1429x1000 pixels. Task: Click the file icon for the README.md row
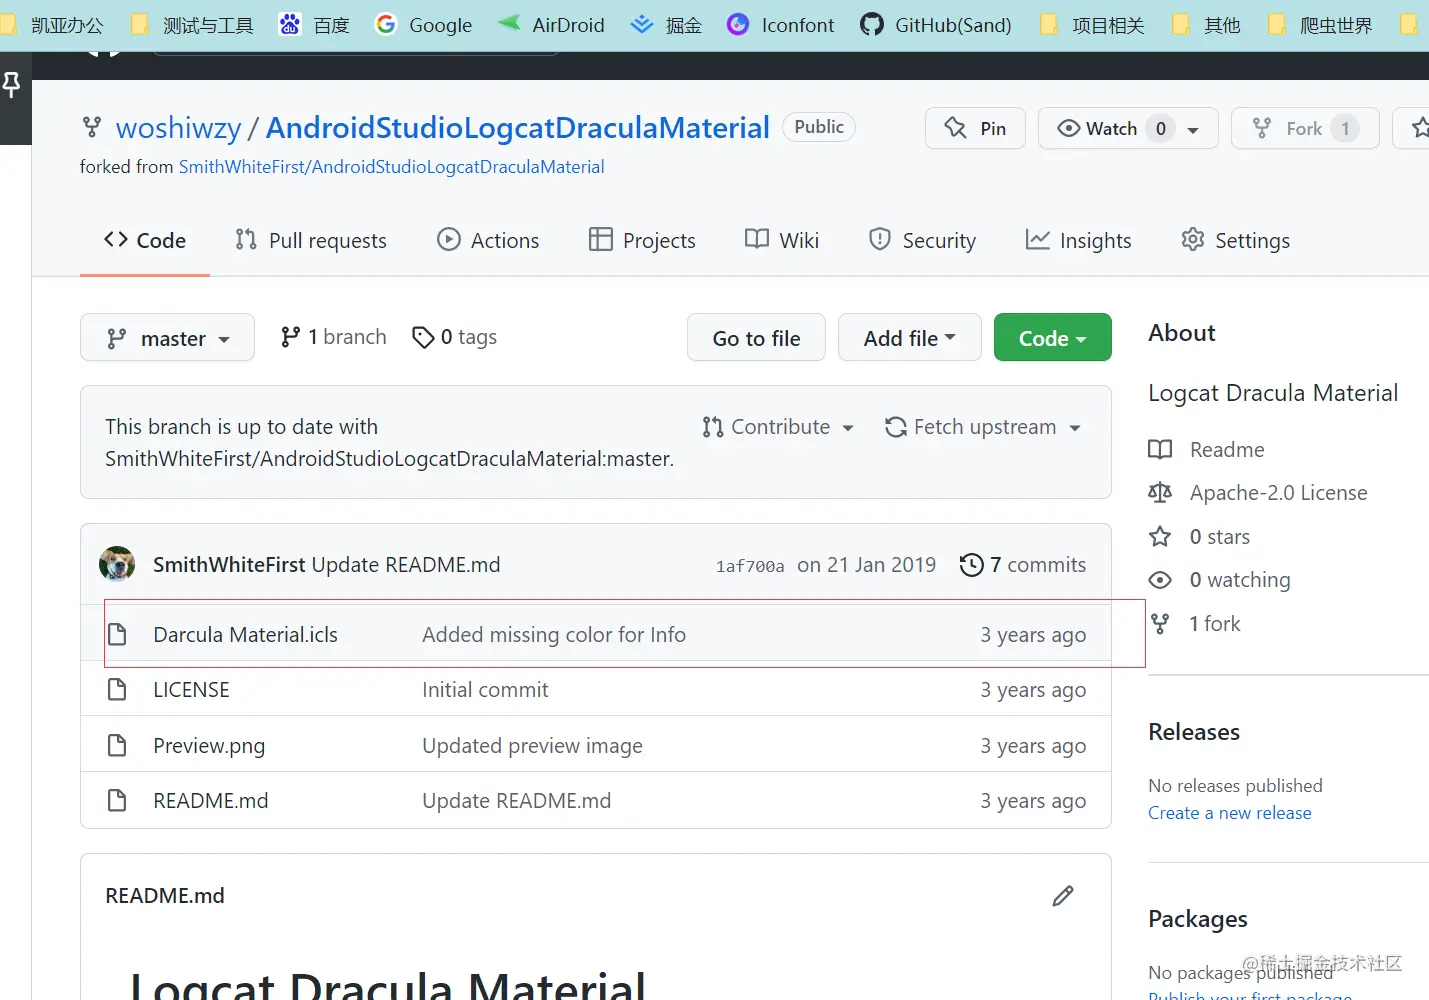click(x=117, y=800)
